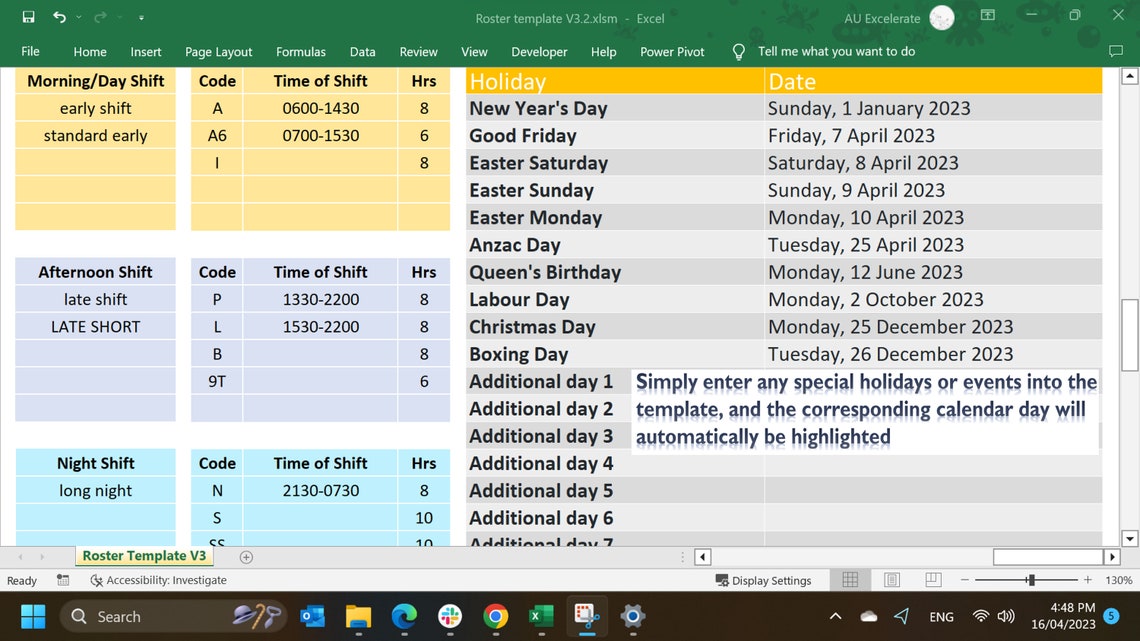Click the New Sheet plus button
The height and width of the screenshot is (641, 1140).
(x=246, y=557)
